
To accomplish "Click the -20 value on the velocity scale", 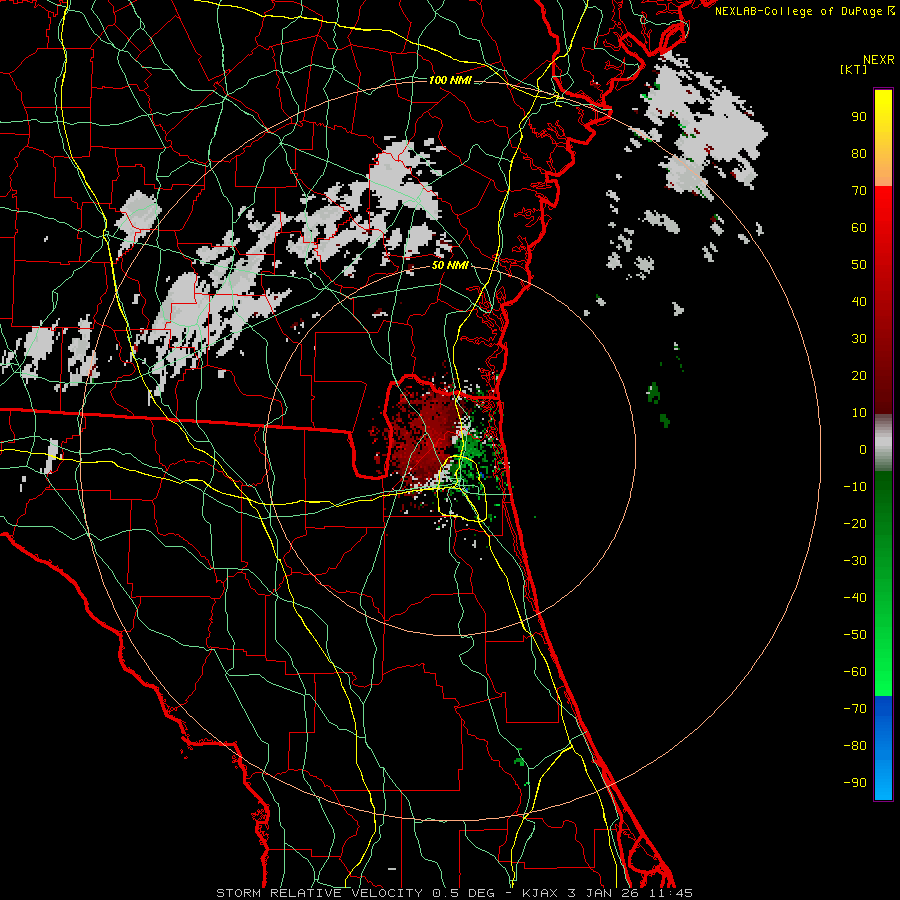I will [855, 524].
